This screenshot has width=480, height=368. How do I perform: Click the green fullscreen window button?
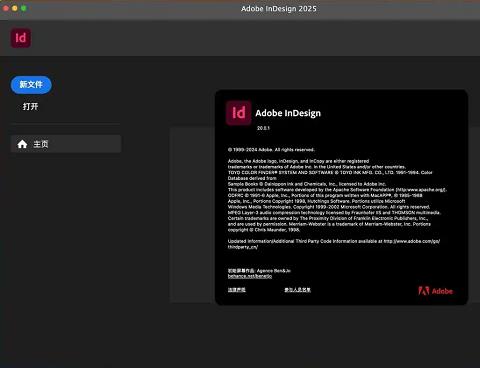24,8
